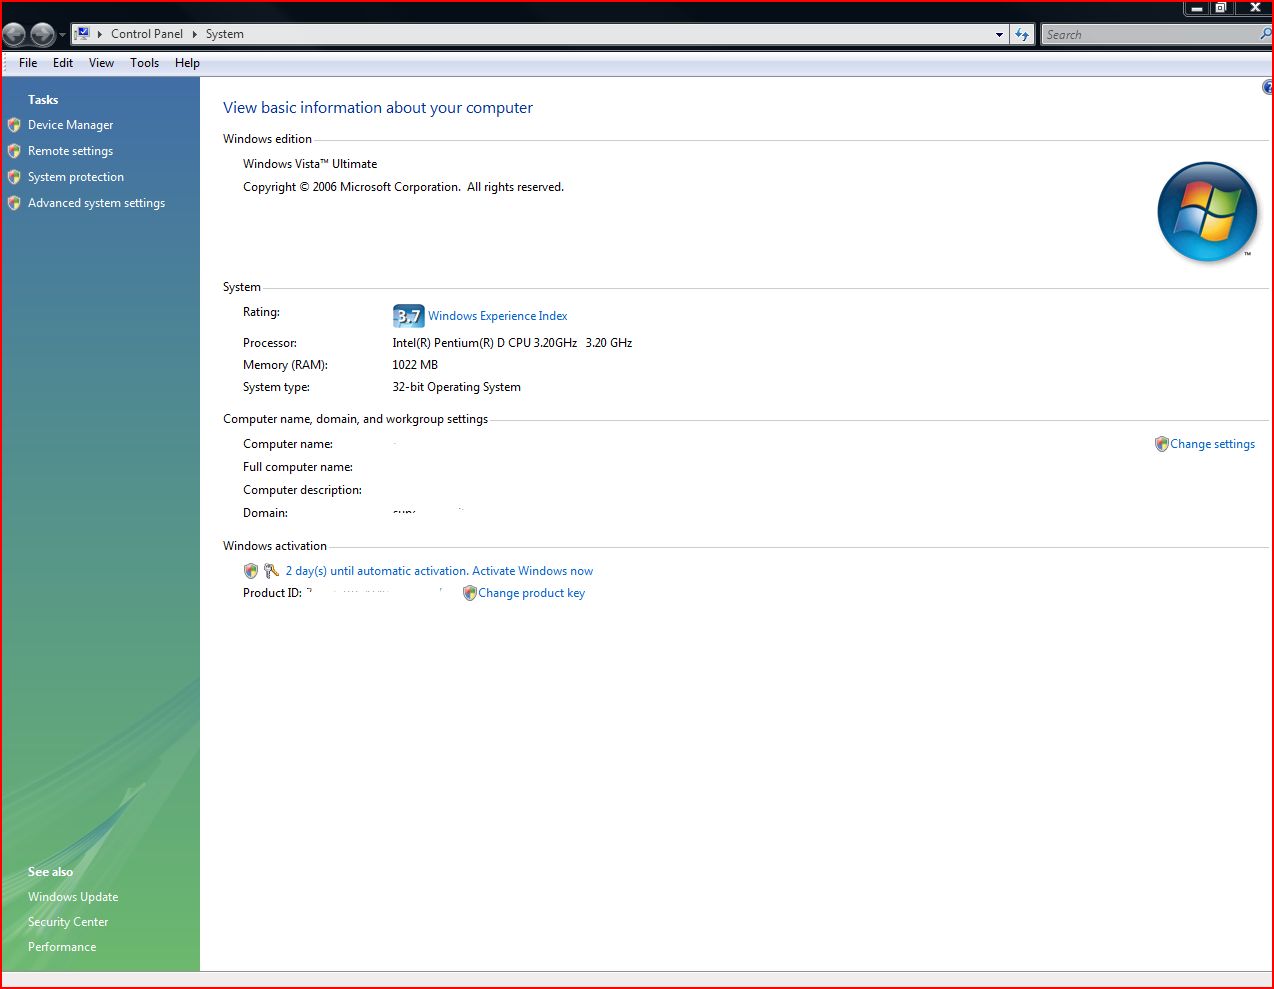This screenshot has height=989, width=1274.
Task: Minimize the System window
Action: point(1196,8)
